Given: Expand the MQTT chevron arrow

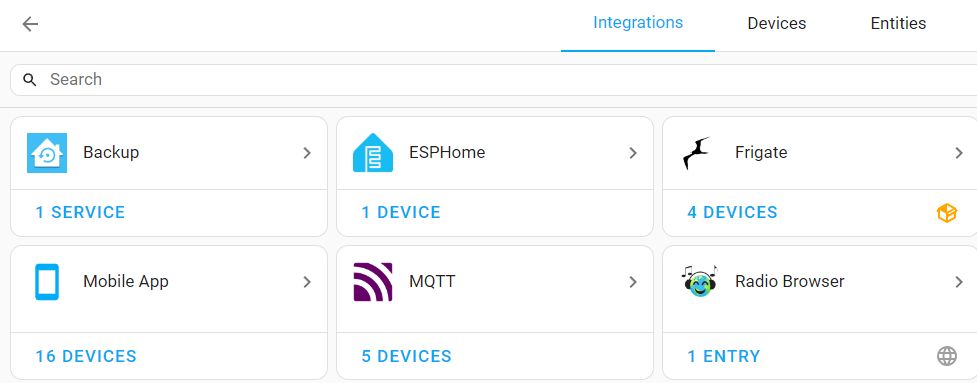Looking at the screenshot, I should pos(632,282).
